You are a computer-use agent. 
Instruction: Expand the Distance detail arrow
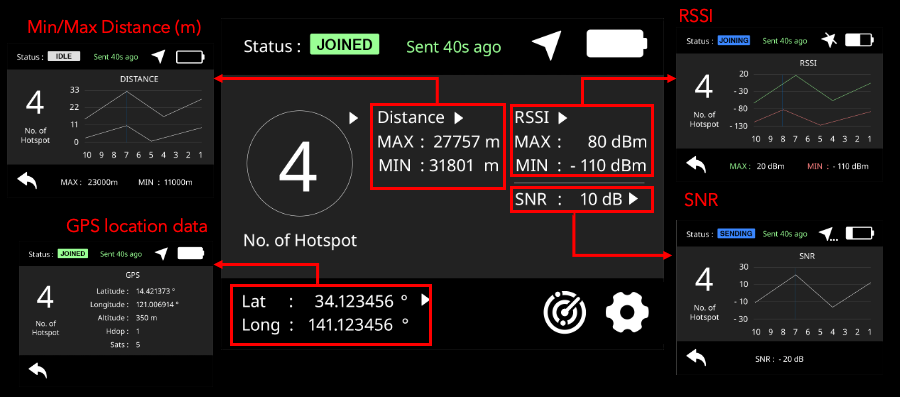pos(458,118)
